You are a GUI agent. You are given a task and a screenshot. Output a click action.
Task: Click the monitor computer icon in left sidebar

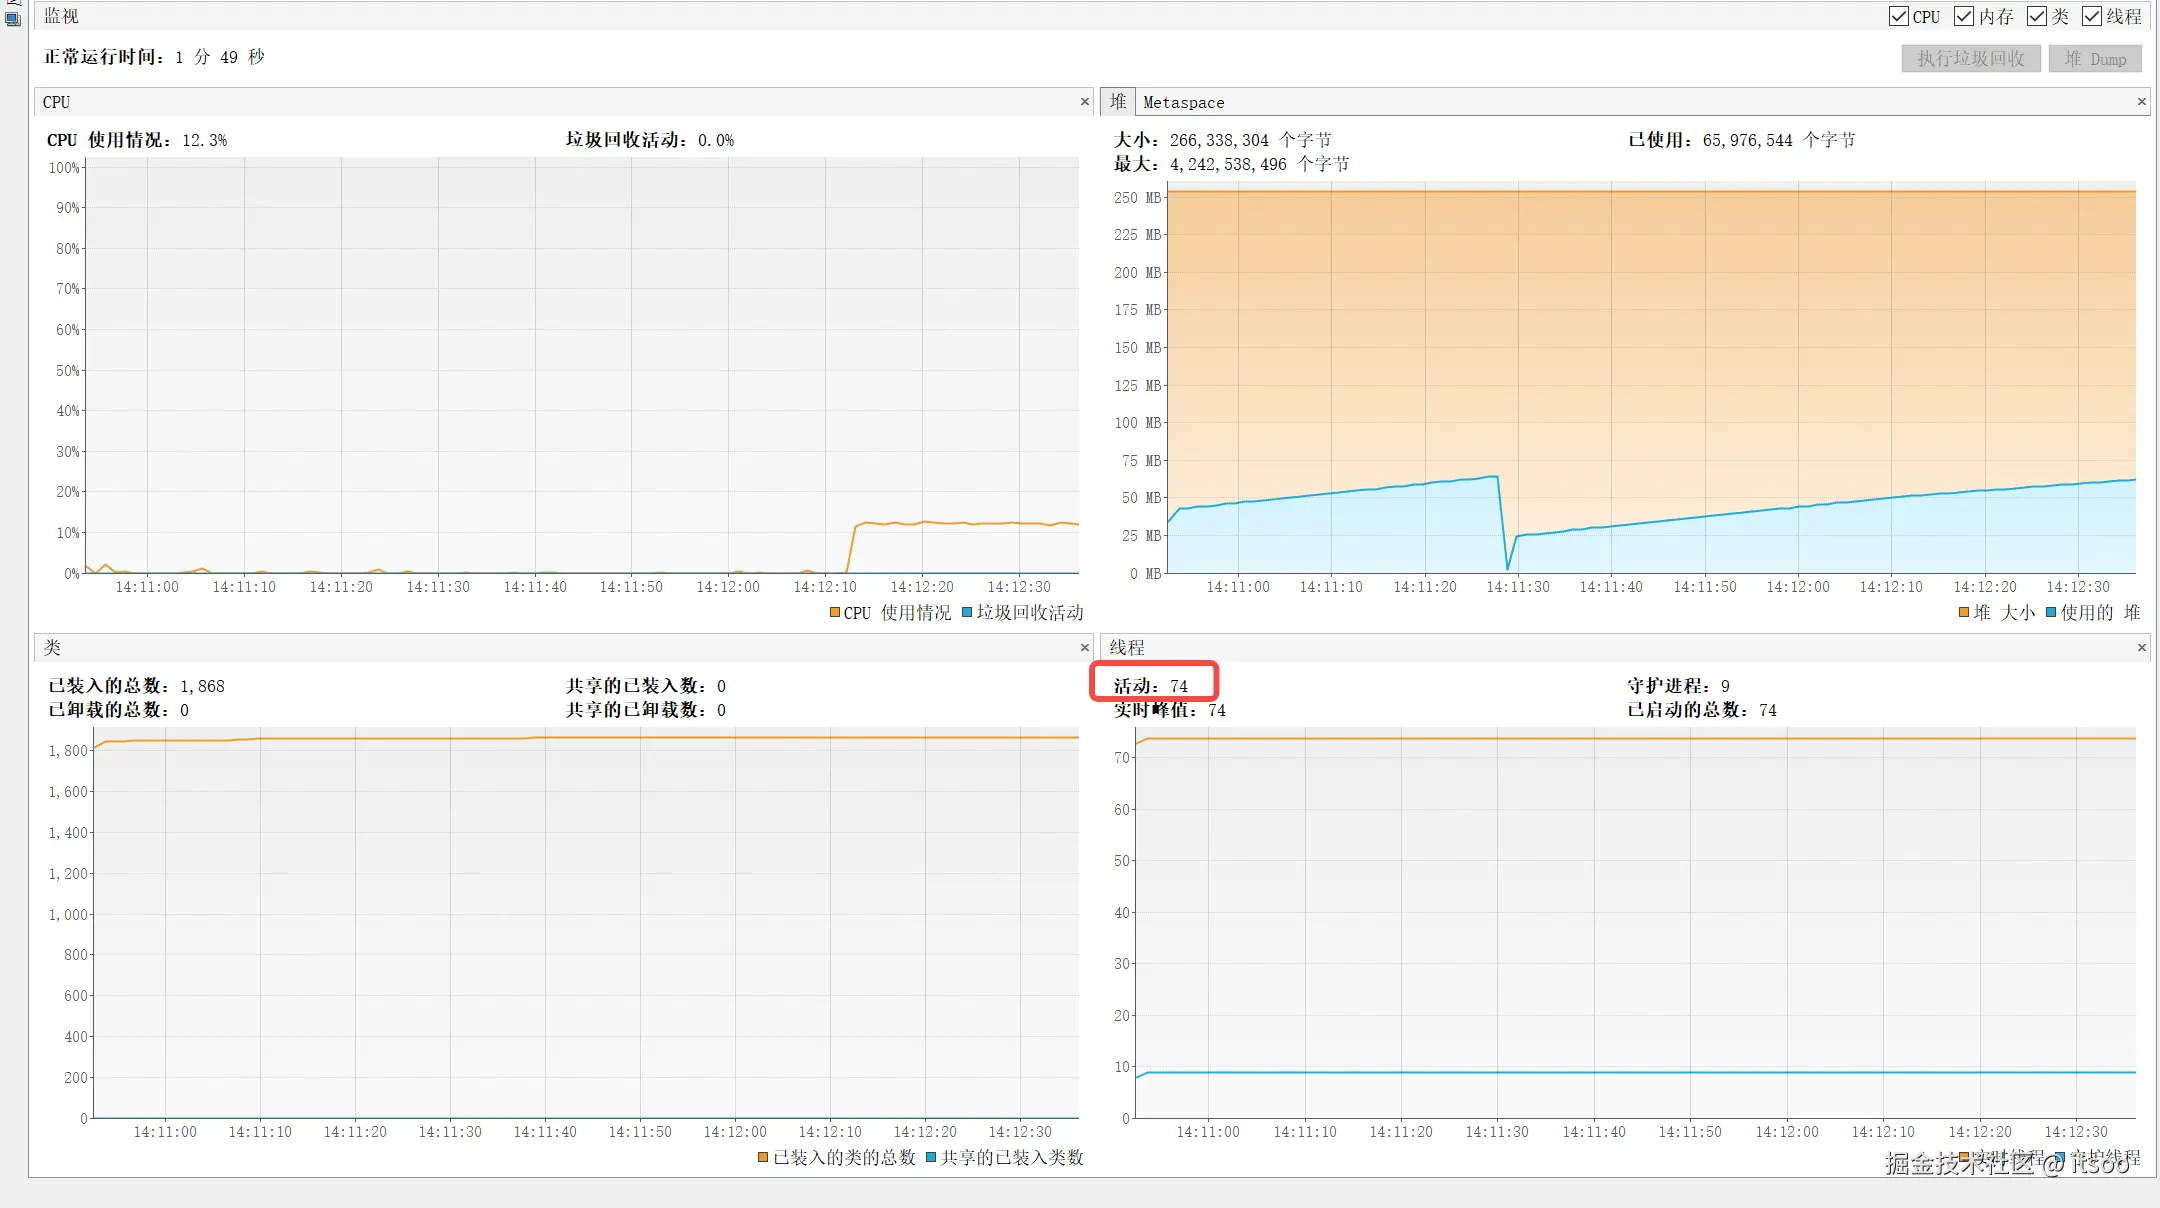click(12, 19)
